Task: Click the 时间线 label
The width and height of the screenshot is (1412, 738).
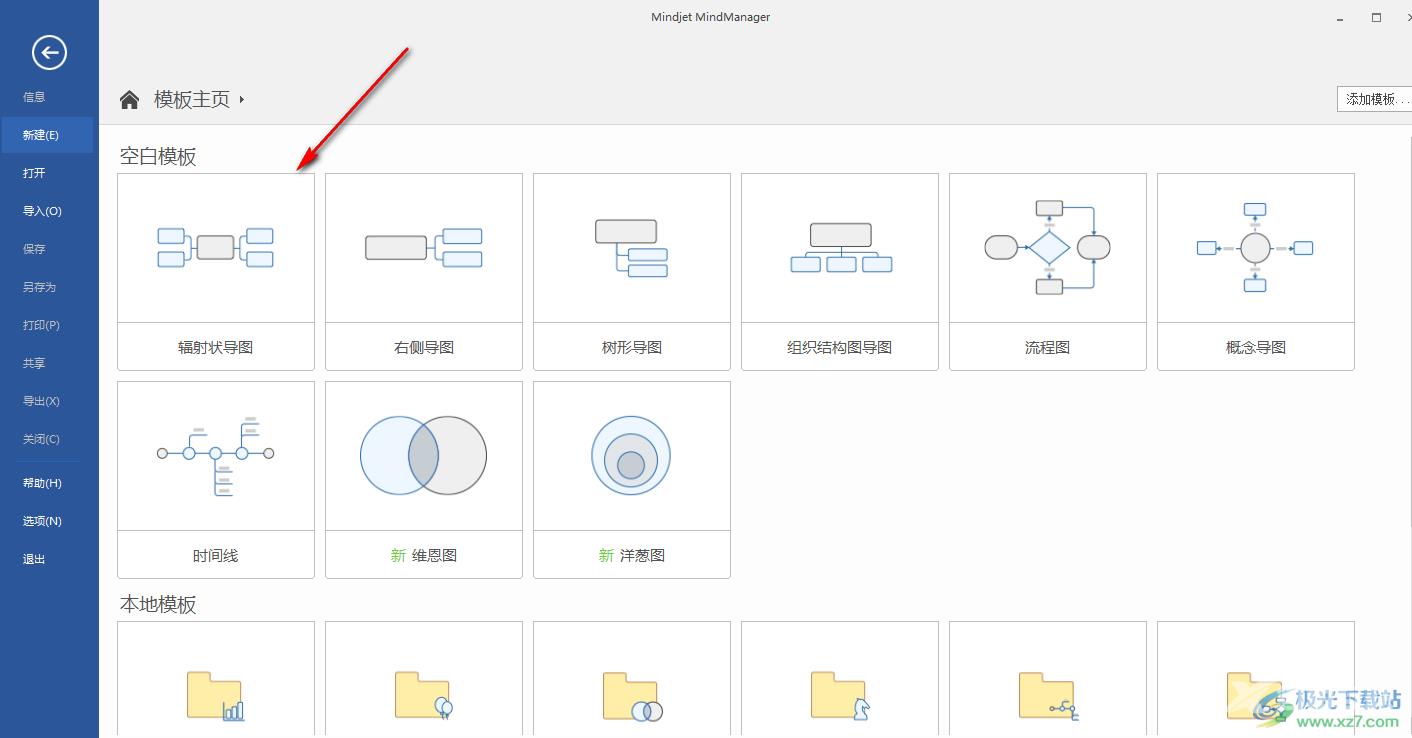Action: (216, 555)
